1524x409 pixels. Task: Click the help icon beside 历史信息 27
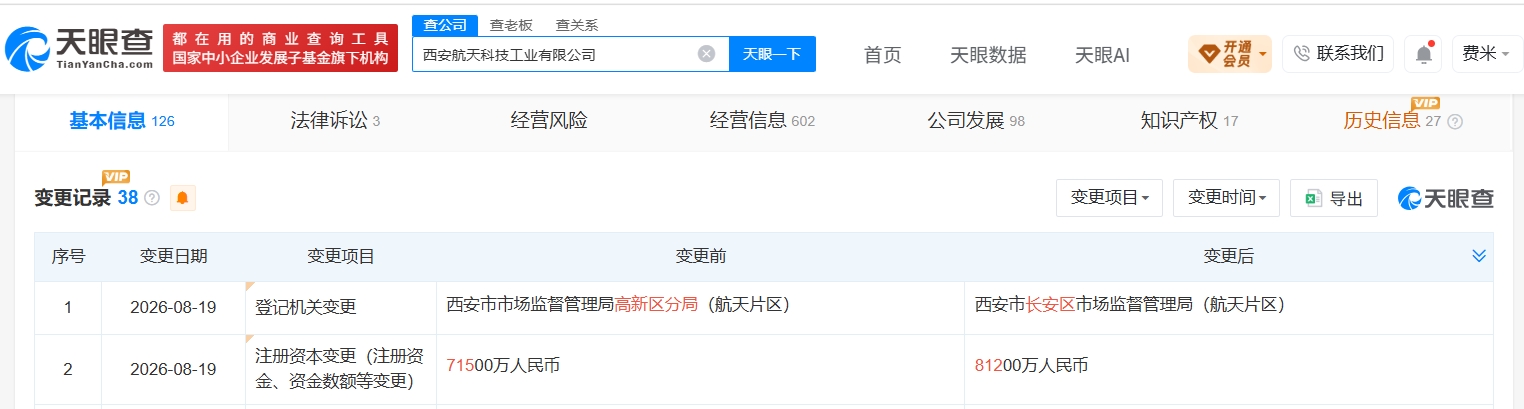pyautogui.click(x=1455, y=122)
